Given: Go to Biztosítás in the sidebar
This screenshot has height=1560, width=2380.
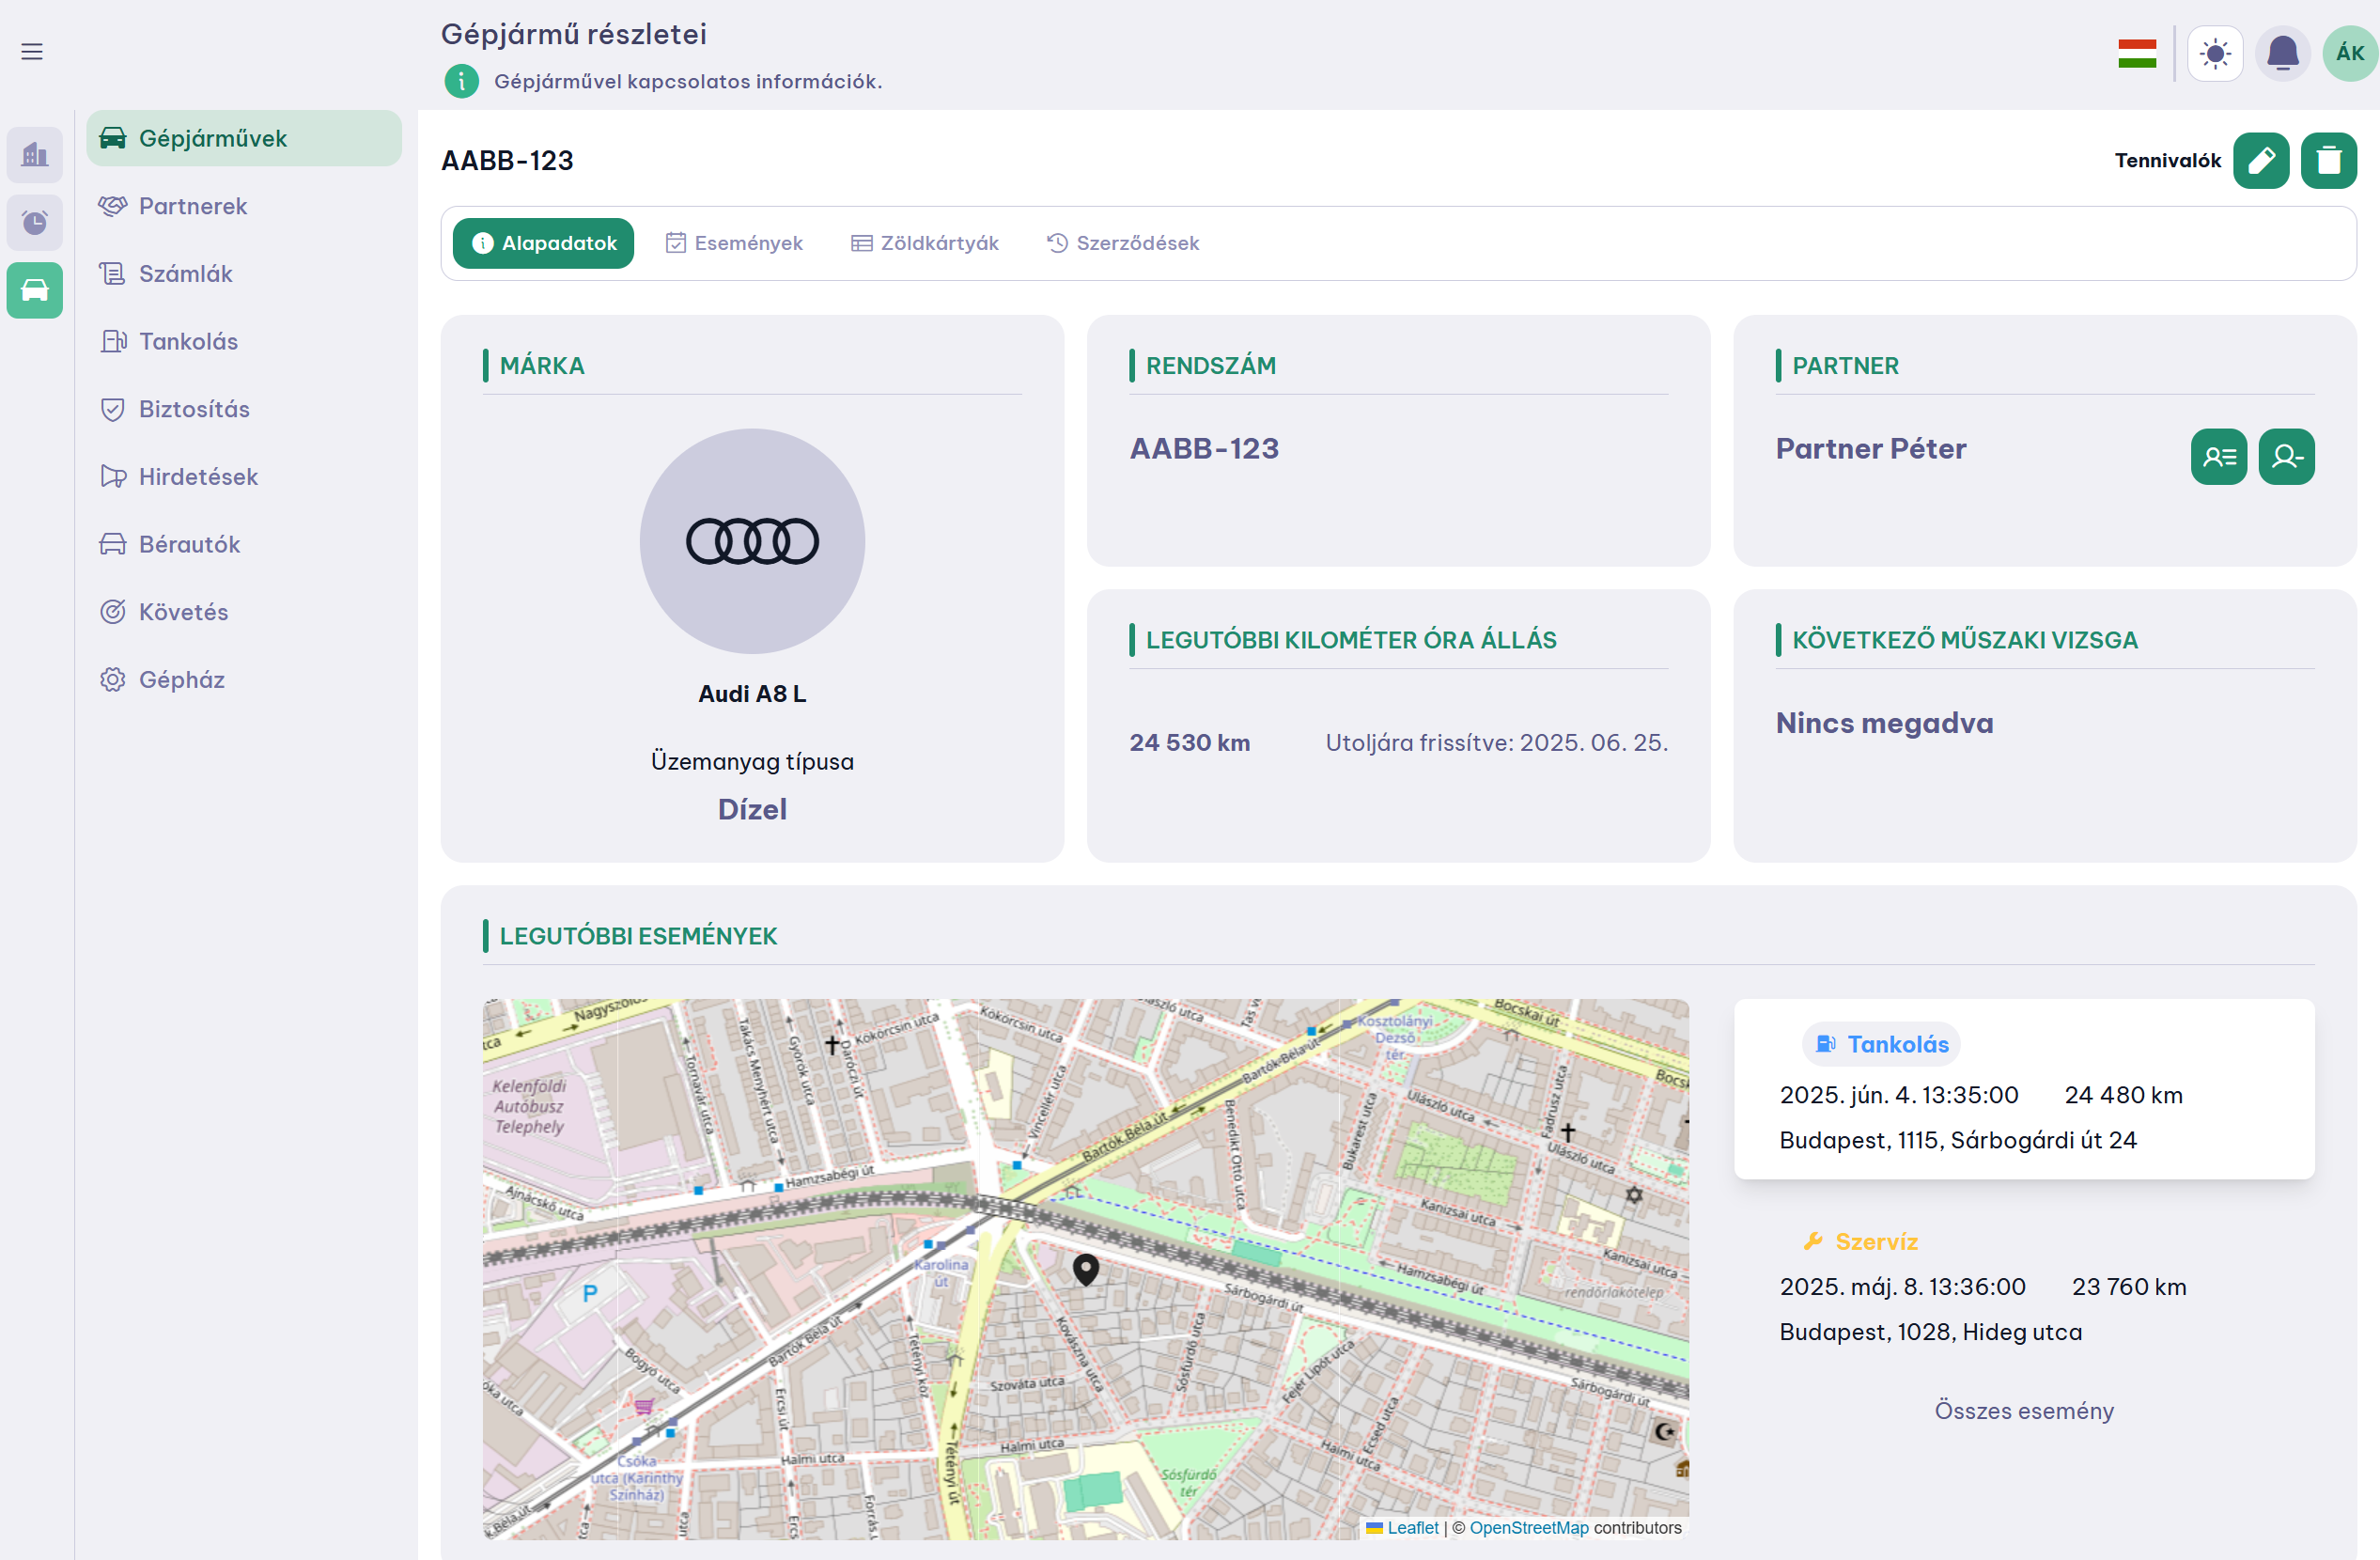Looking at the screenshot, I should tap(194, 409).
